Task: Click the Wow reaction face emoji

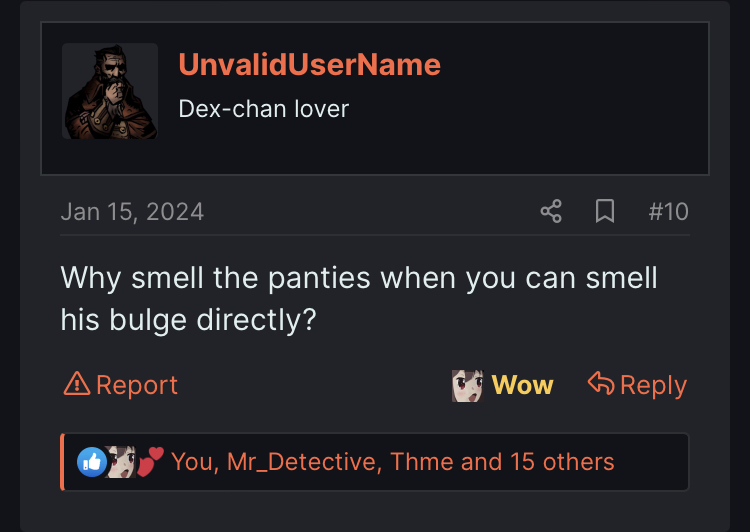Action: pos(467,386)
